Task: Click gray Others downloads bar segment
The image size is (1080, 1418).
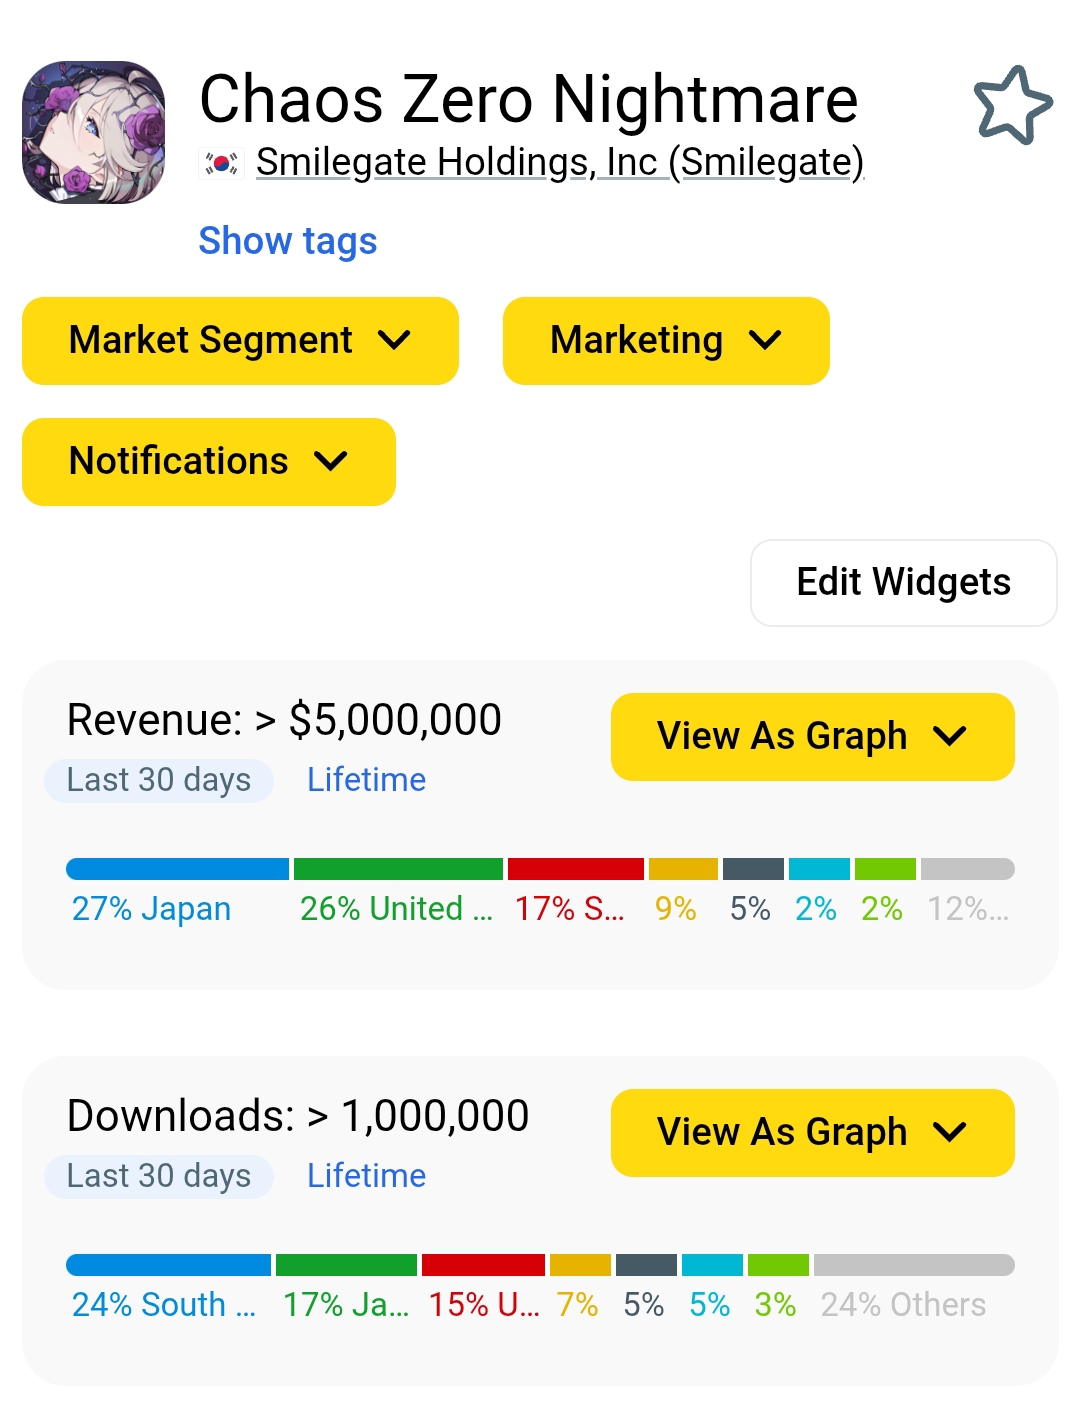Action: (x=914, y=1265)
